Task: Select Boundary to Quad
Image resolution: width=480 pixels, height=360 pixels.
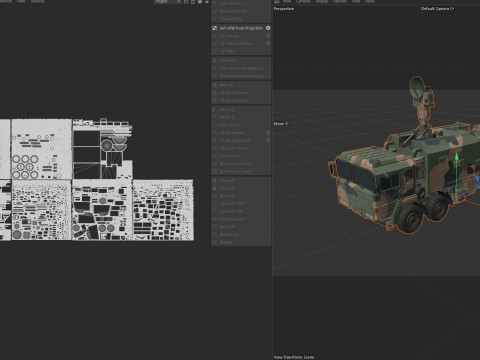Action: tap(241, 171)
